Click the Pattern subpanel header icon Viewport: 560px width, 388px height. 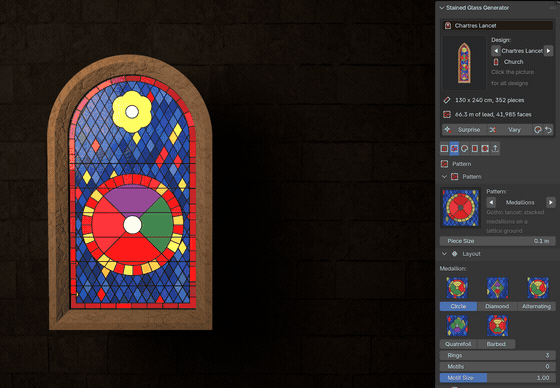(x=455, y=176)
